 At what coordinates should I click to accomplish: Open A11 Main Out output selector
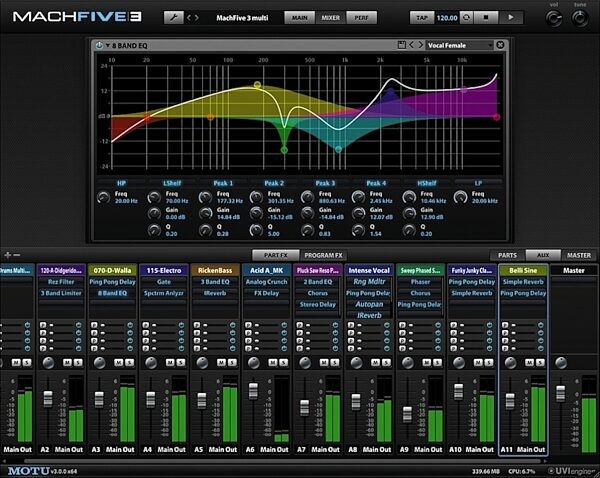tap(531, 449)
